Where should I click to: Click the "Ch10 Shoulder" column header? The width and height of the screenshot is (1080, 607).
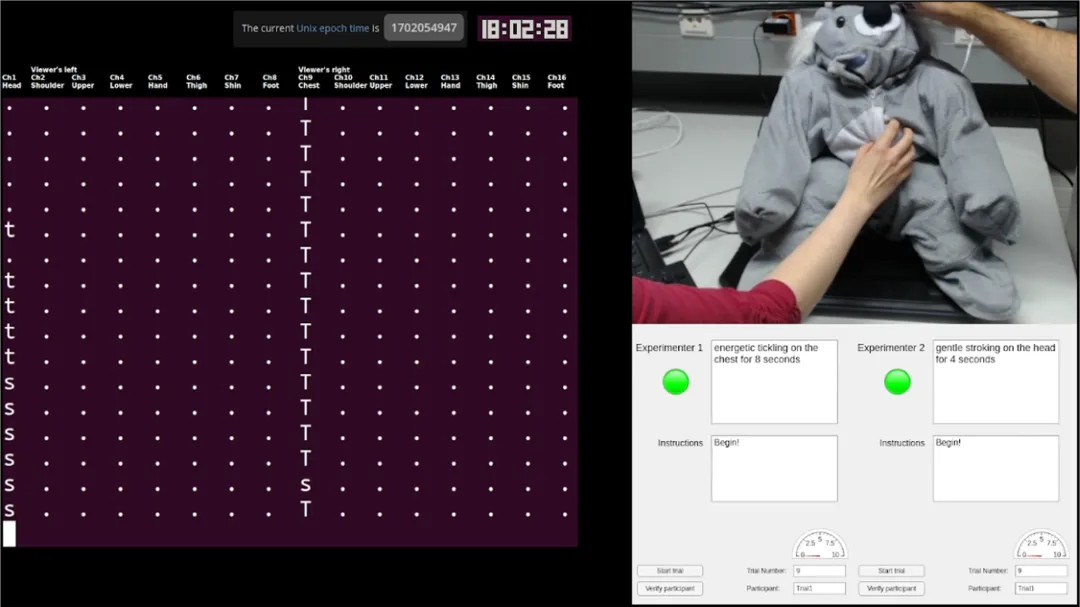pyautogui.click(x=350, y=81)
